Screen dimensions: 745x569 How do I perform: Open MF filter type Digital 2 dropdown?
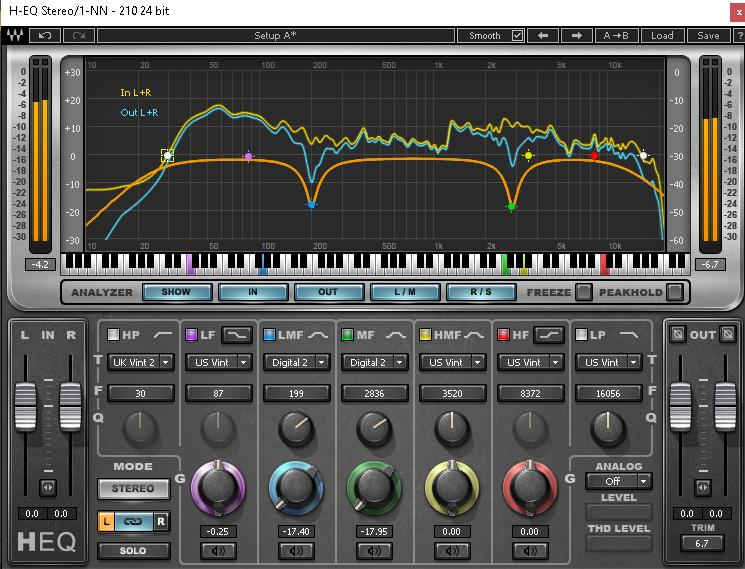pos(374,362)
